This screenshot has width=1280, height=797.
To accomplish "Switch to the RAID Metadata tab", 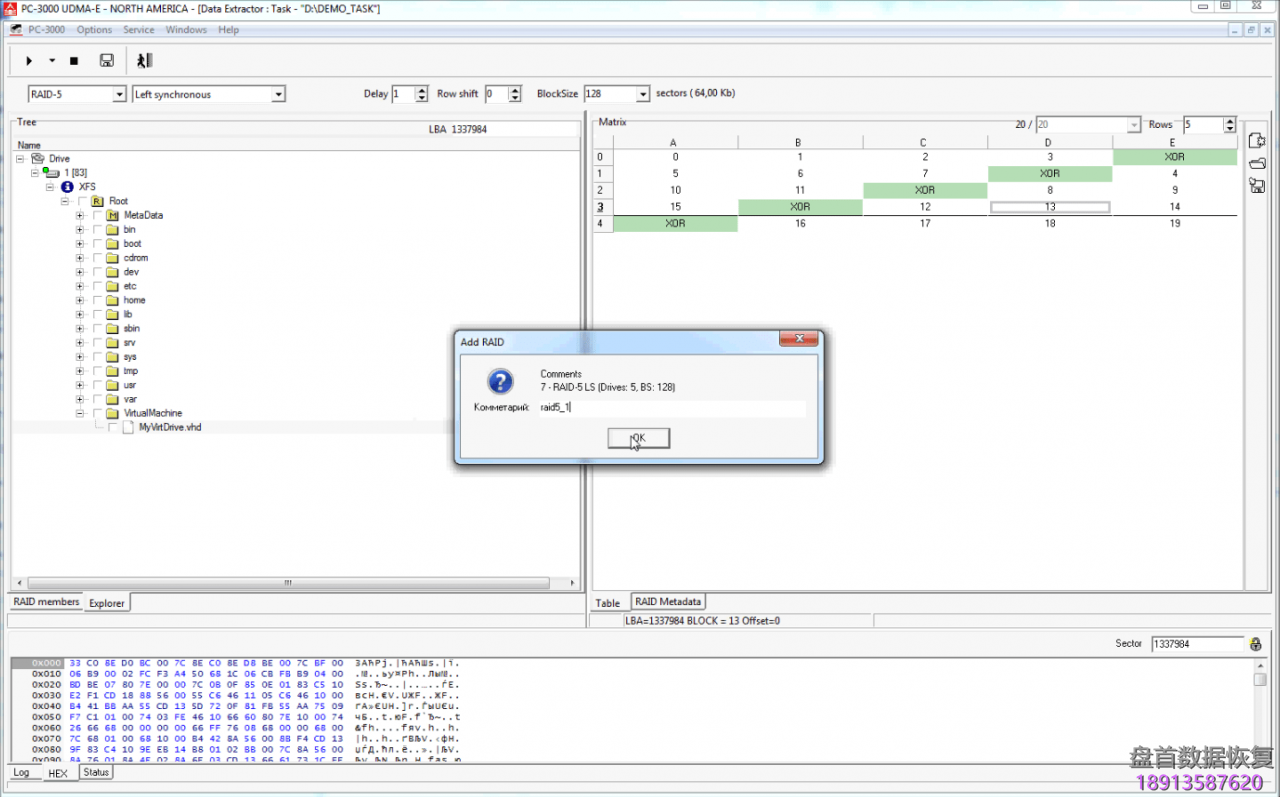I will point(668,602).
